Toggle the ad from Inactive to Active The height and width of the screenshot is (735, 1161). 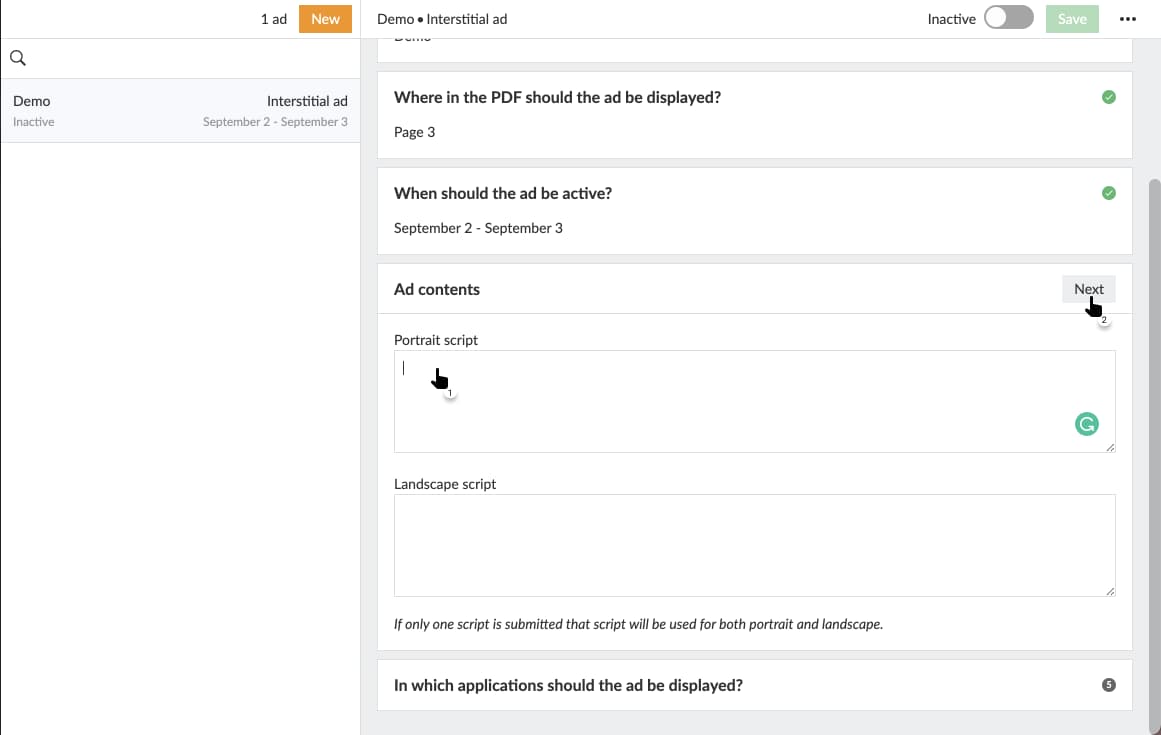pos(1008,18)
